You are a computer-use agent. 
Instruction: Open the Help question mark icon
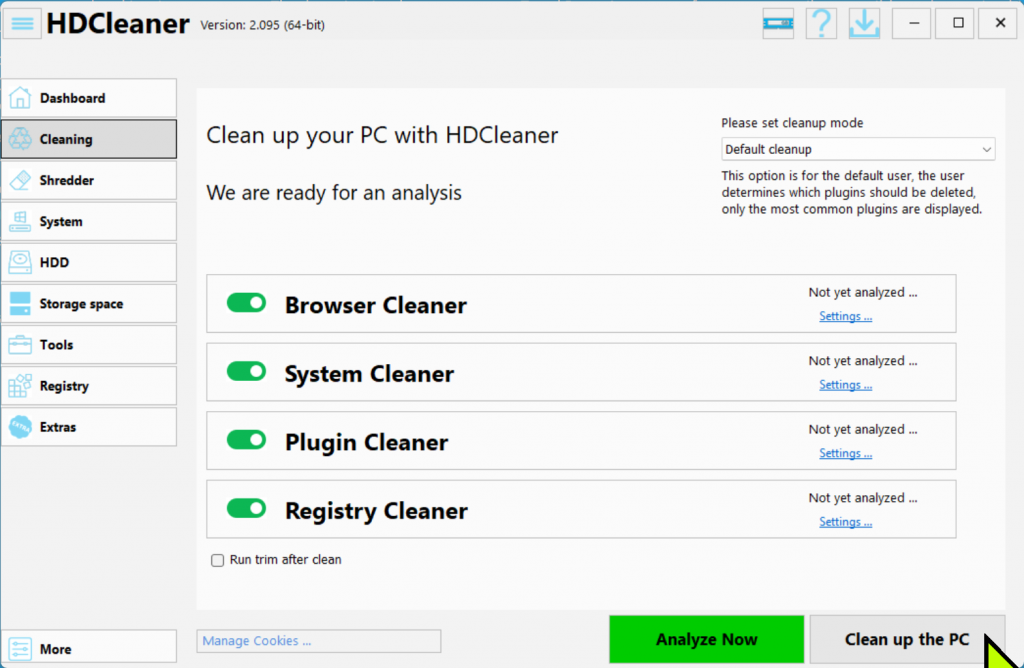[820, 23]
